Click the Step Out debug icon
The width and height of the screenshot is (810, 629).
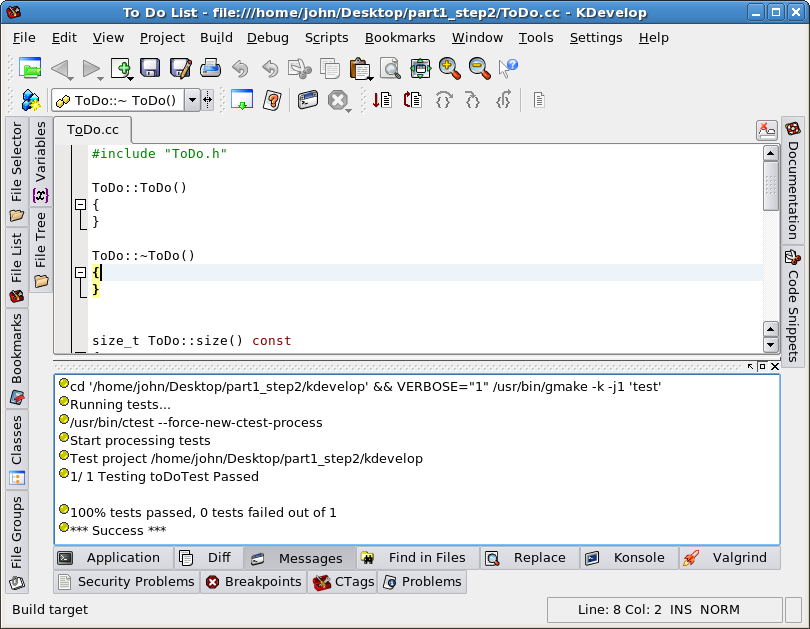503,100
